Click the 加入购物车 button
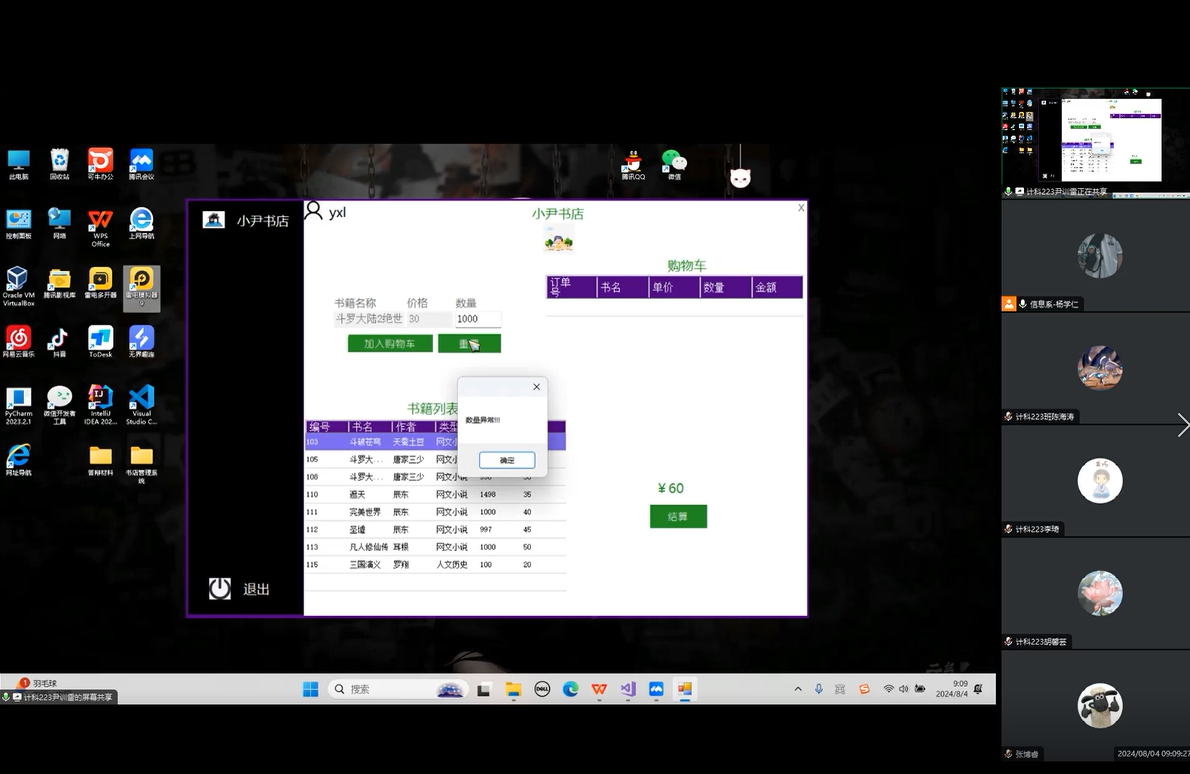Viewport: 1190px width, 774px height. [x=390, y=343]
